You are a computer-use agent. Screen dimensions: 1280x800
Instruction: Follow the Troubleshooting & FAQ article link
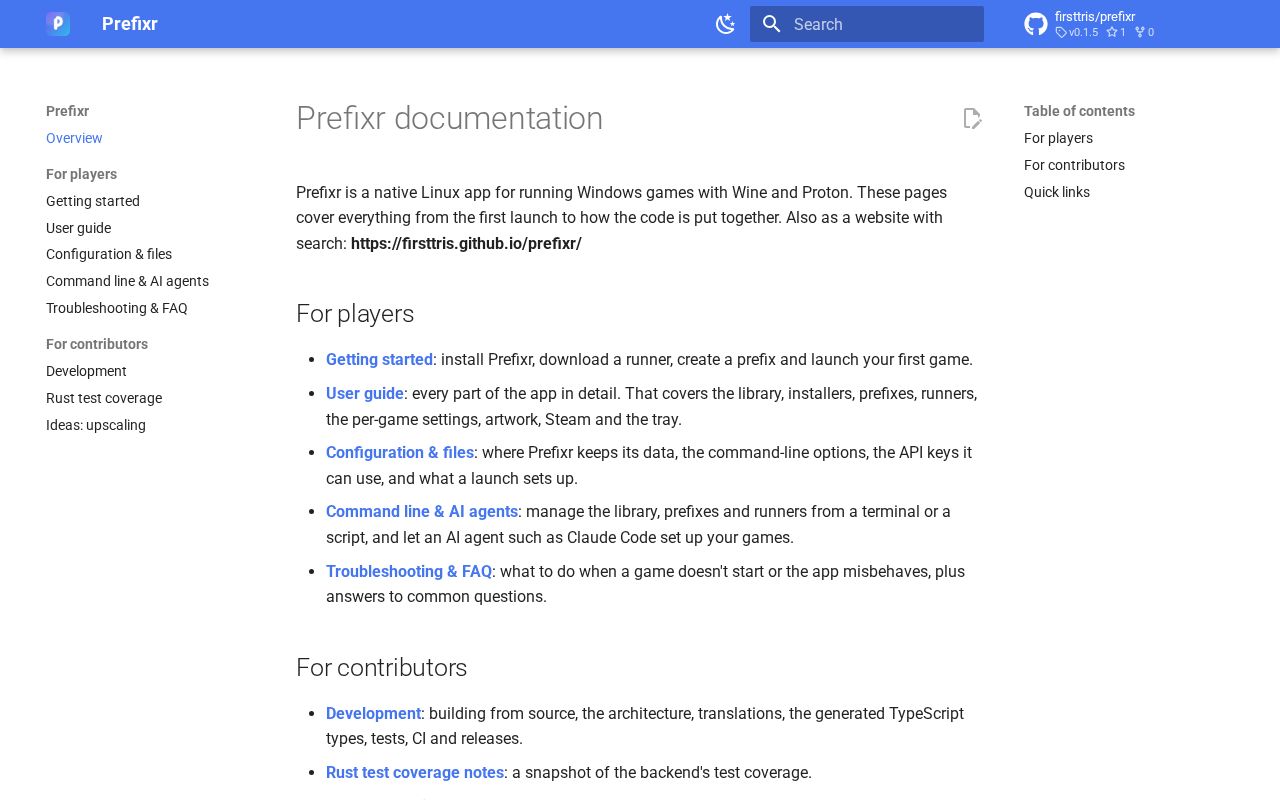tap(409, 571)
